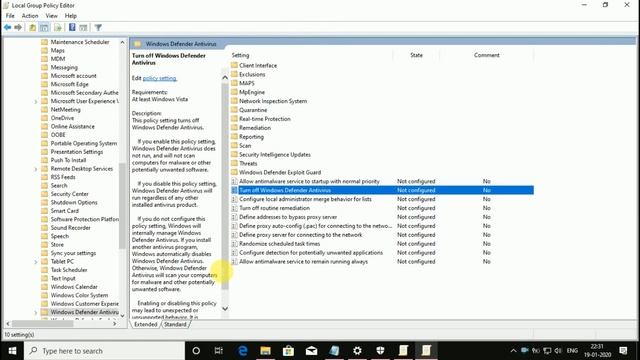The image size is (640, 360).
Task: Open the MpEngine folder
Action: [248, 92]
